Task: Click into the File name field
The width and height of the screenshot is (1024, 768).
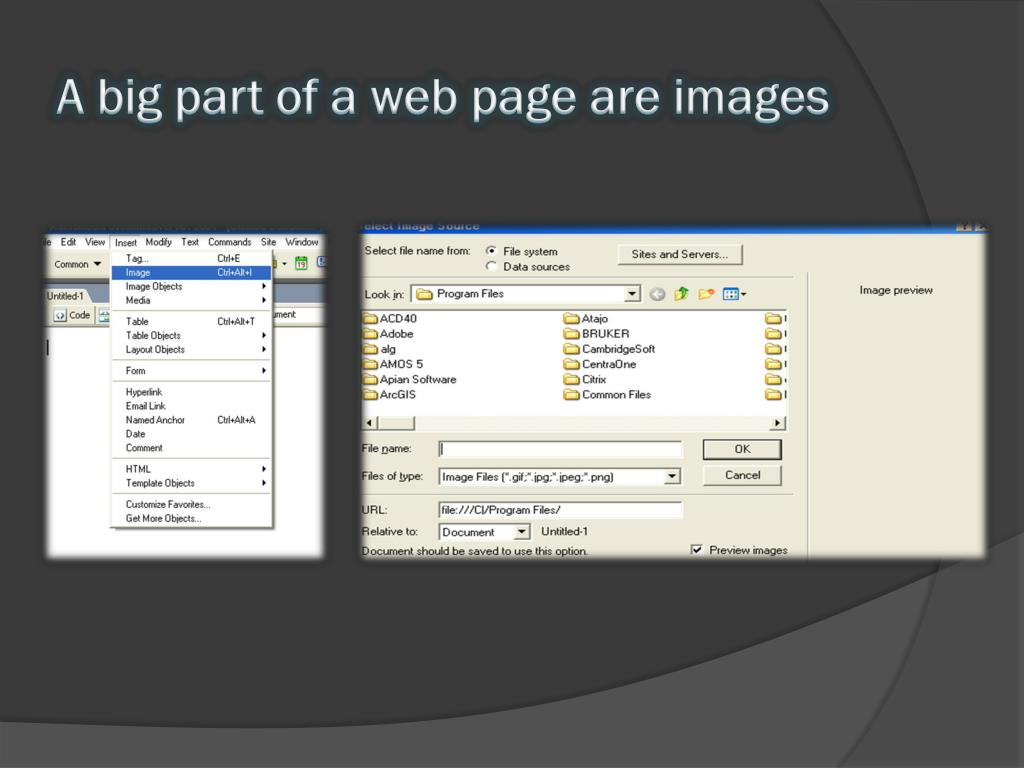Action: (x=560, y=449)
